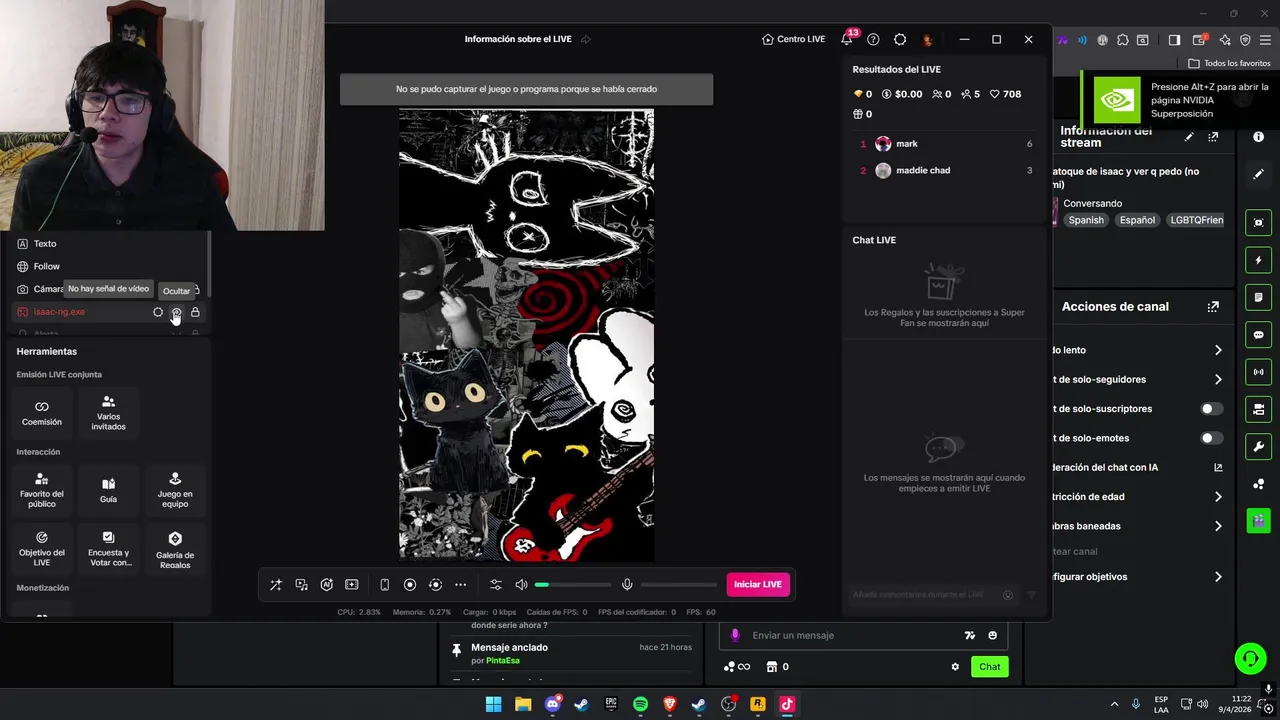The width and height of the screenshot is (1280, 720).
Task: Expand restricción de edad option
Action: click(1218, 497)
